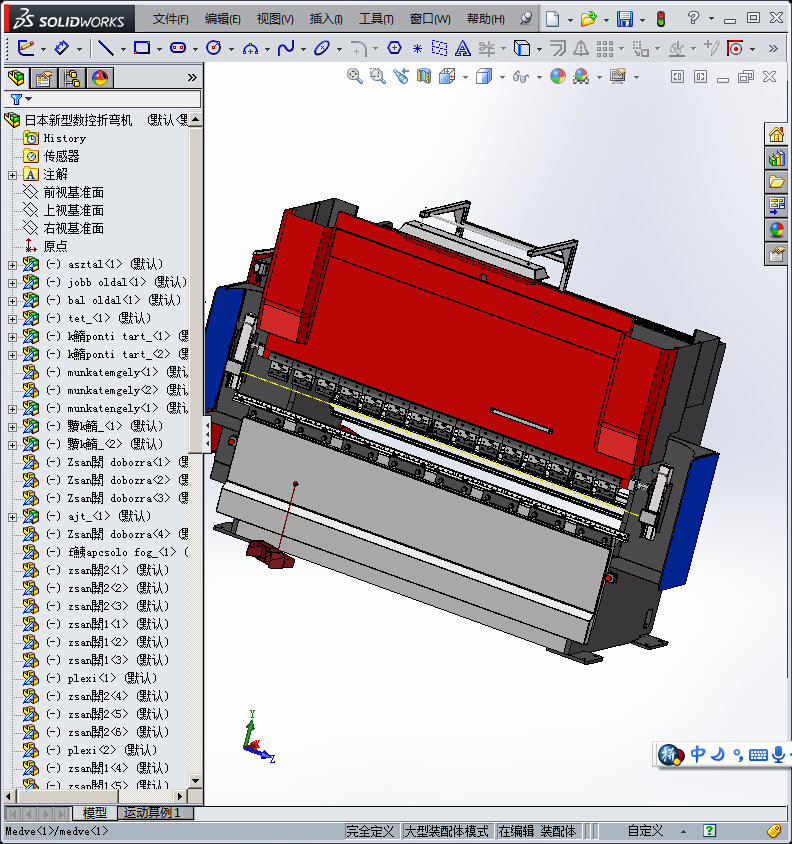The width and height of the screenshot is (792, 844).
Task: Select the Ellipse tool
Action: click(x=322, y=48)
